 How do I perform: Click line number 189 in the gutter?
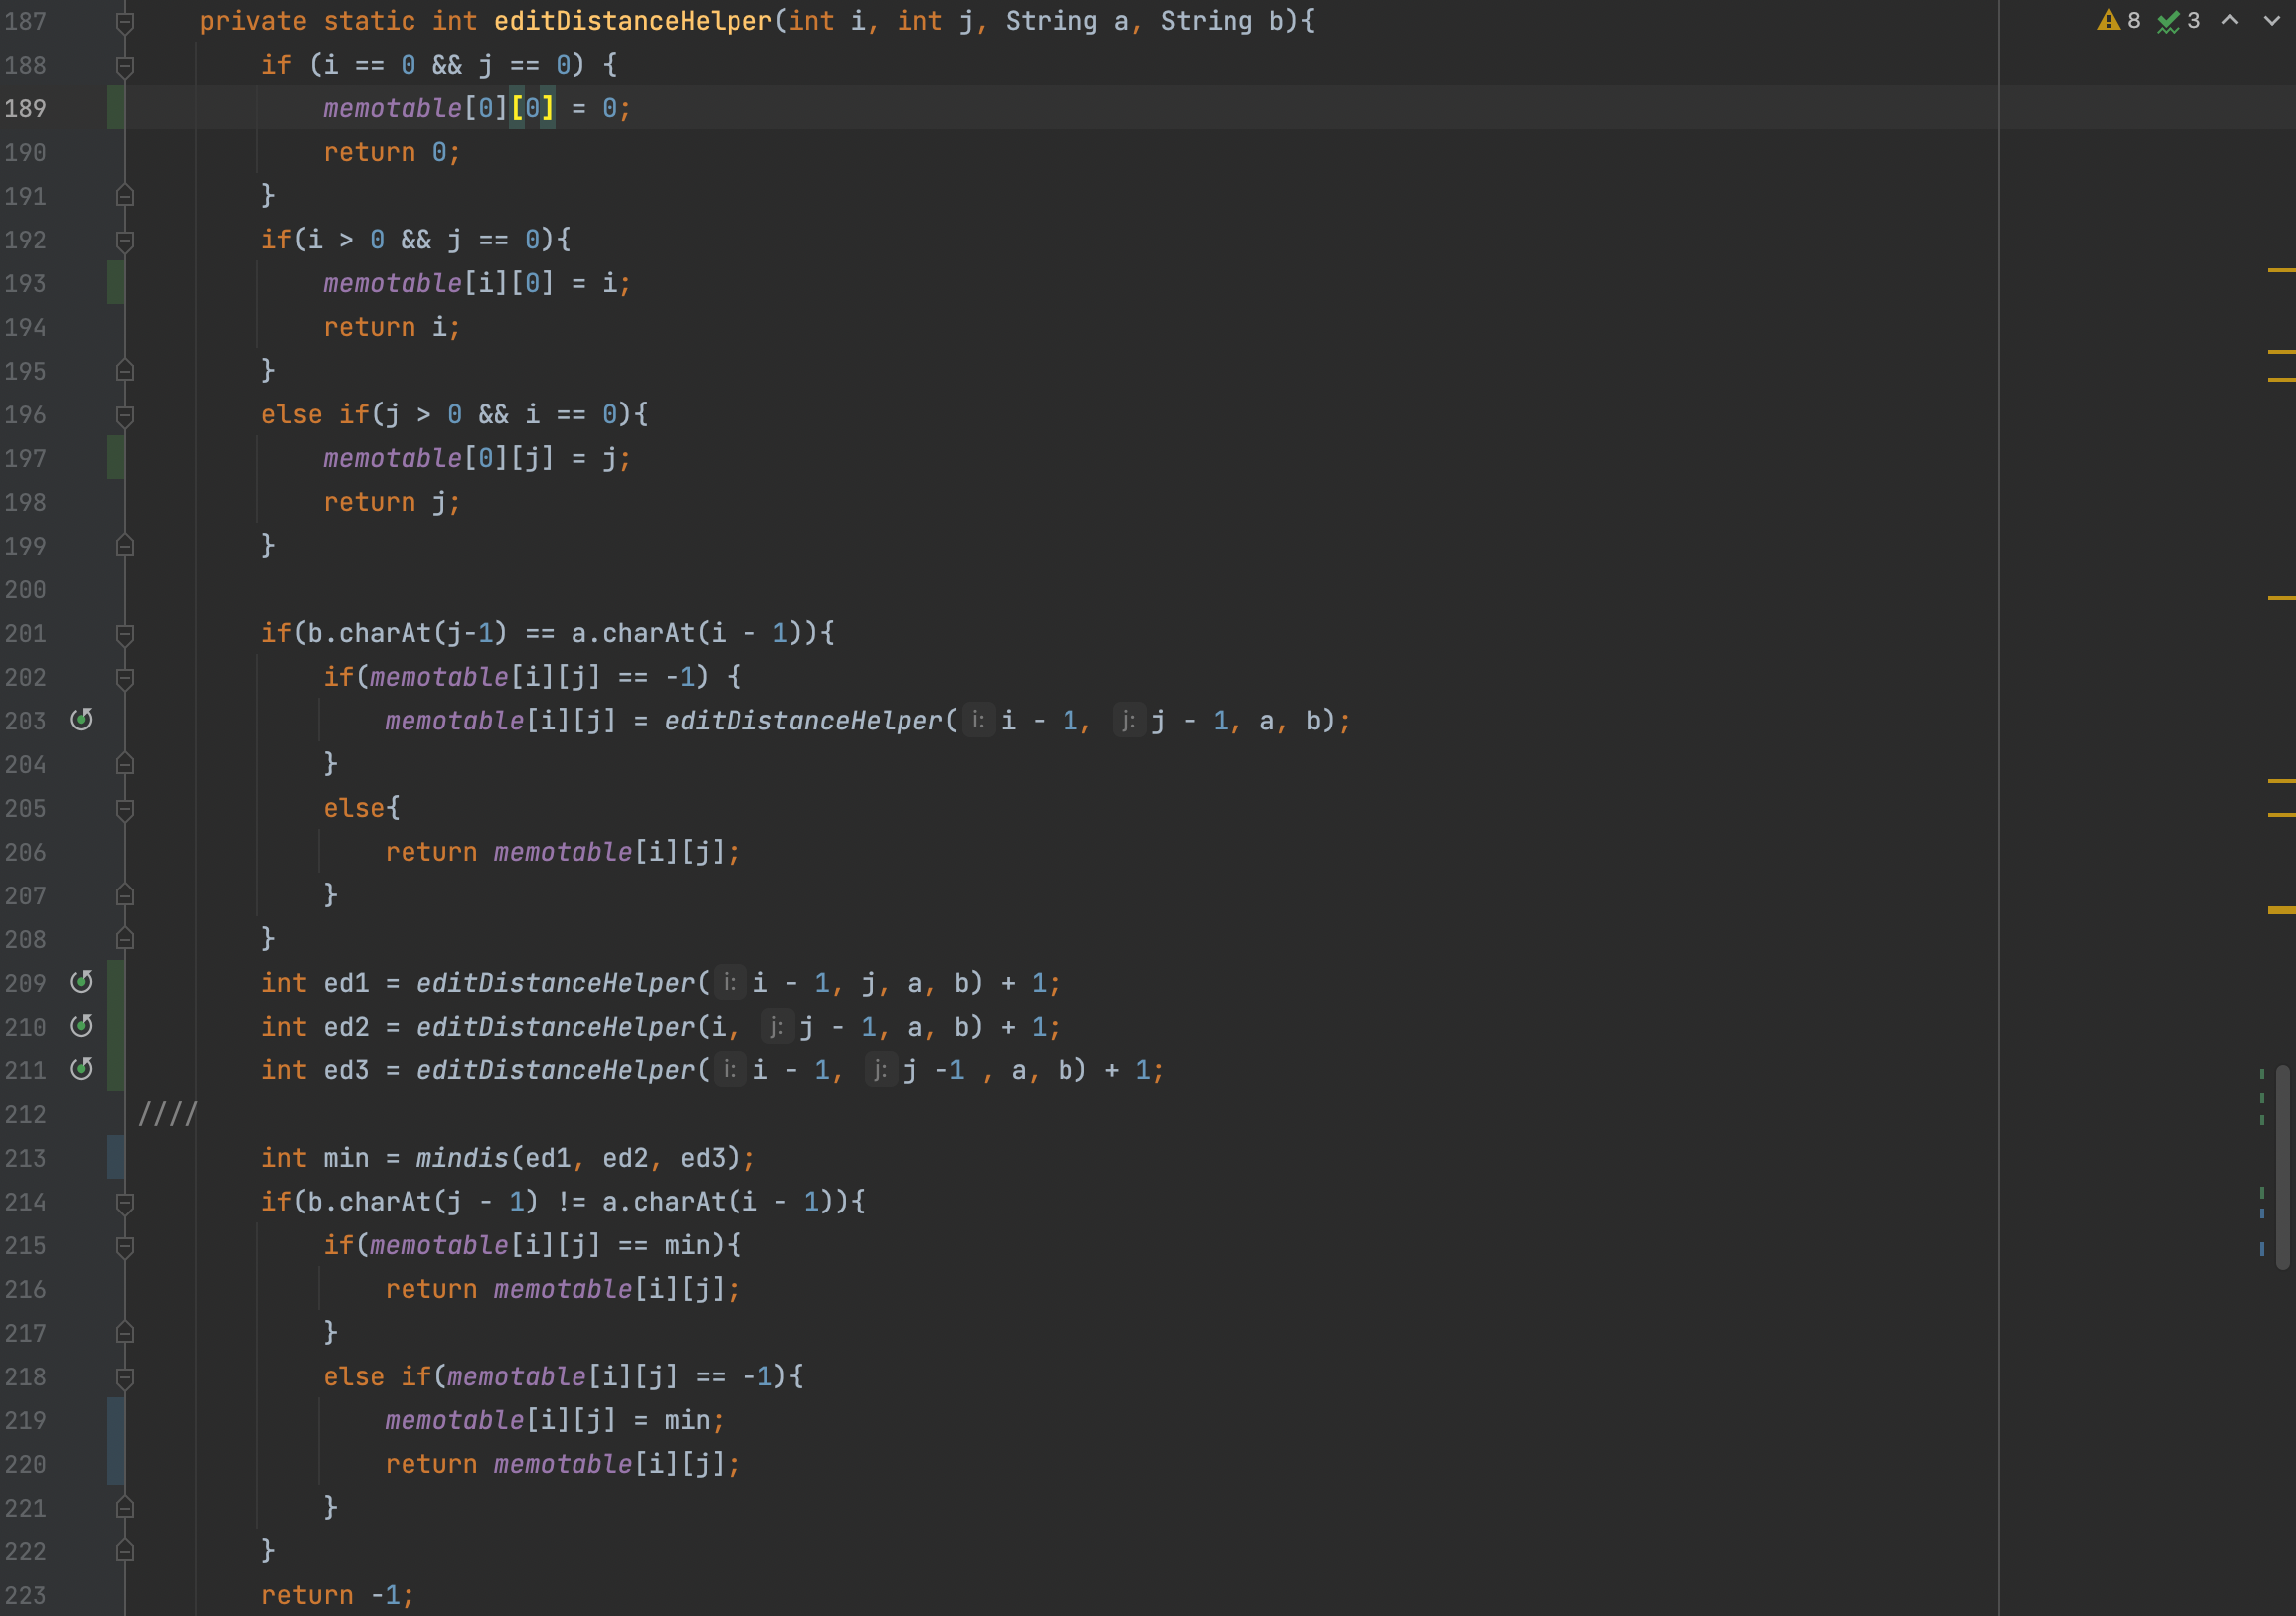(26, 109)
